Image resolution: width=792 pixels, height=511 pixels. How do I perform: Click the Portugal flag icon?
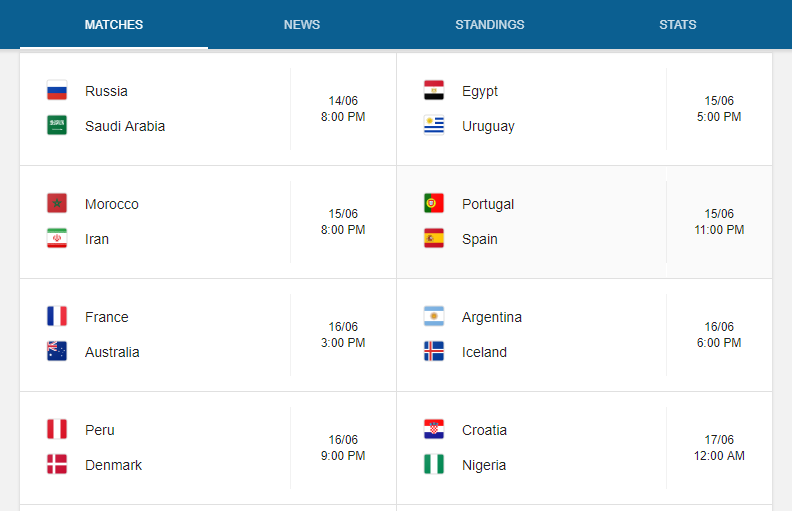point(434,204)
